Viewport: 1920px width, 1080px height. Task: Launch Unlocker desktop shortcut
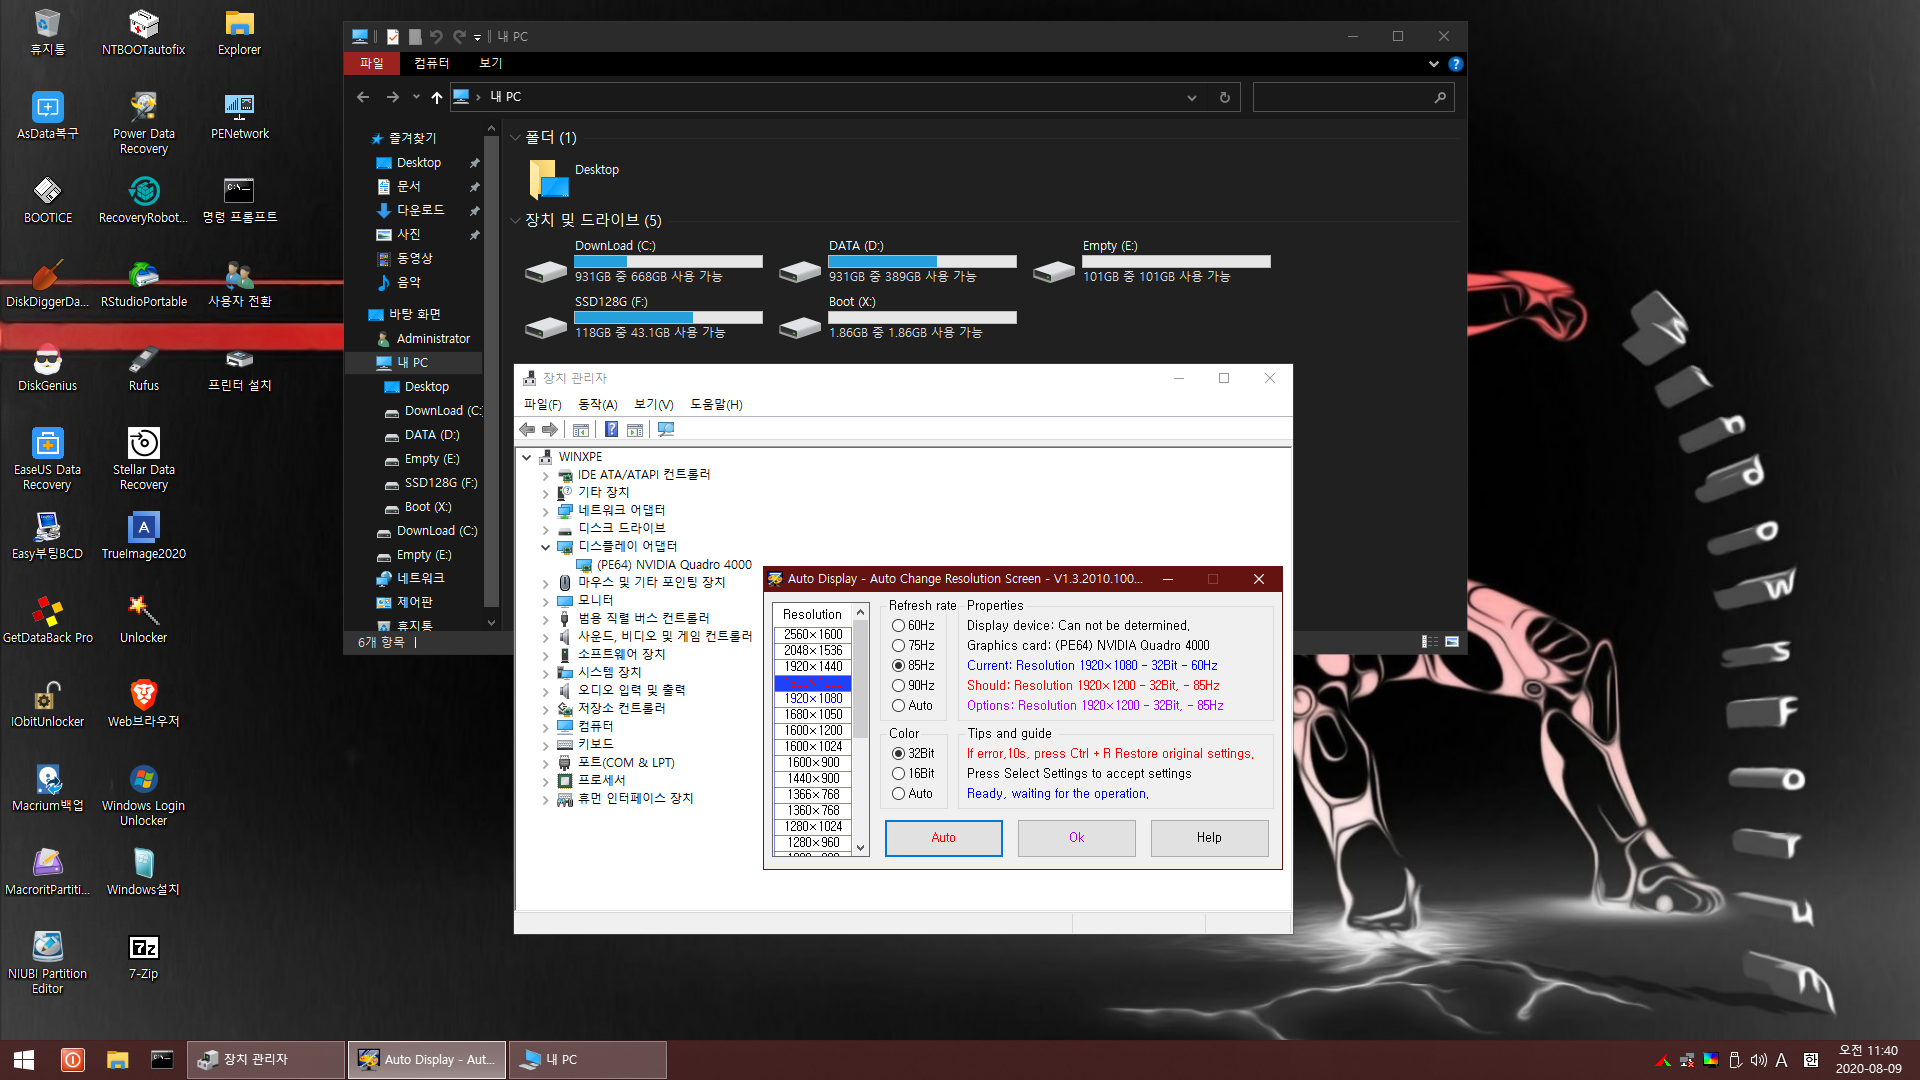point(143,620)
